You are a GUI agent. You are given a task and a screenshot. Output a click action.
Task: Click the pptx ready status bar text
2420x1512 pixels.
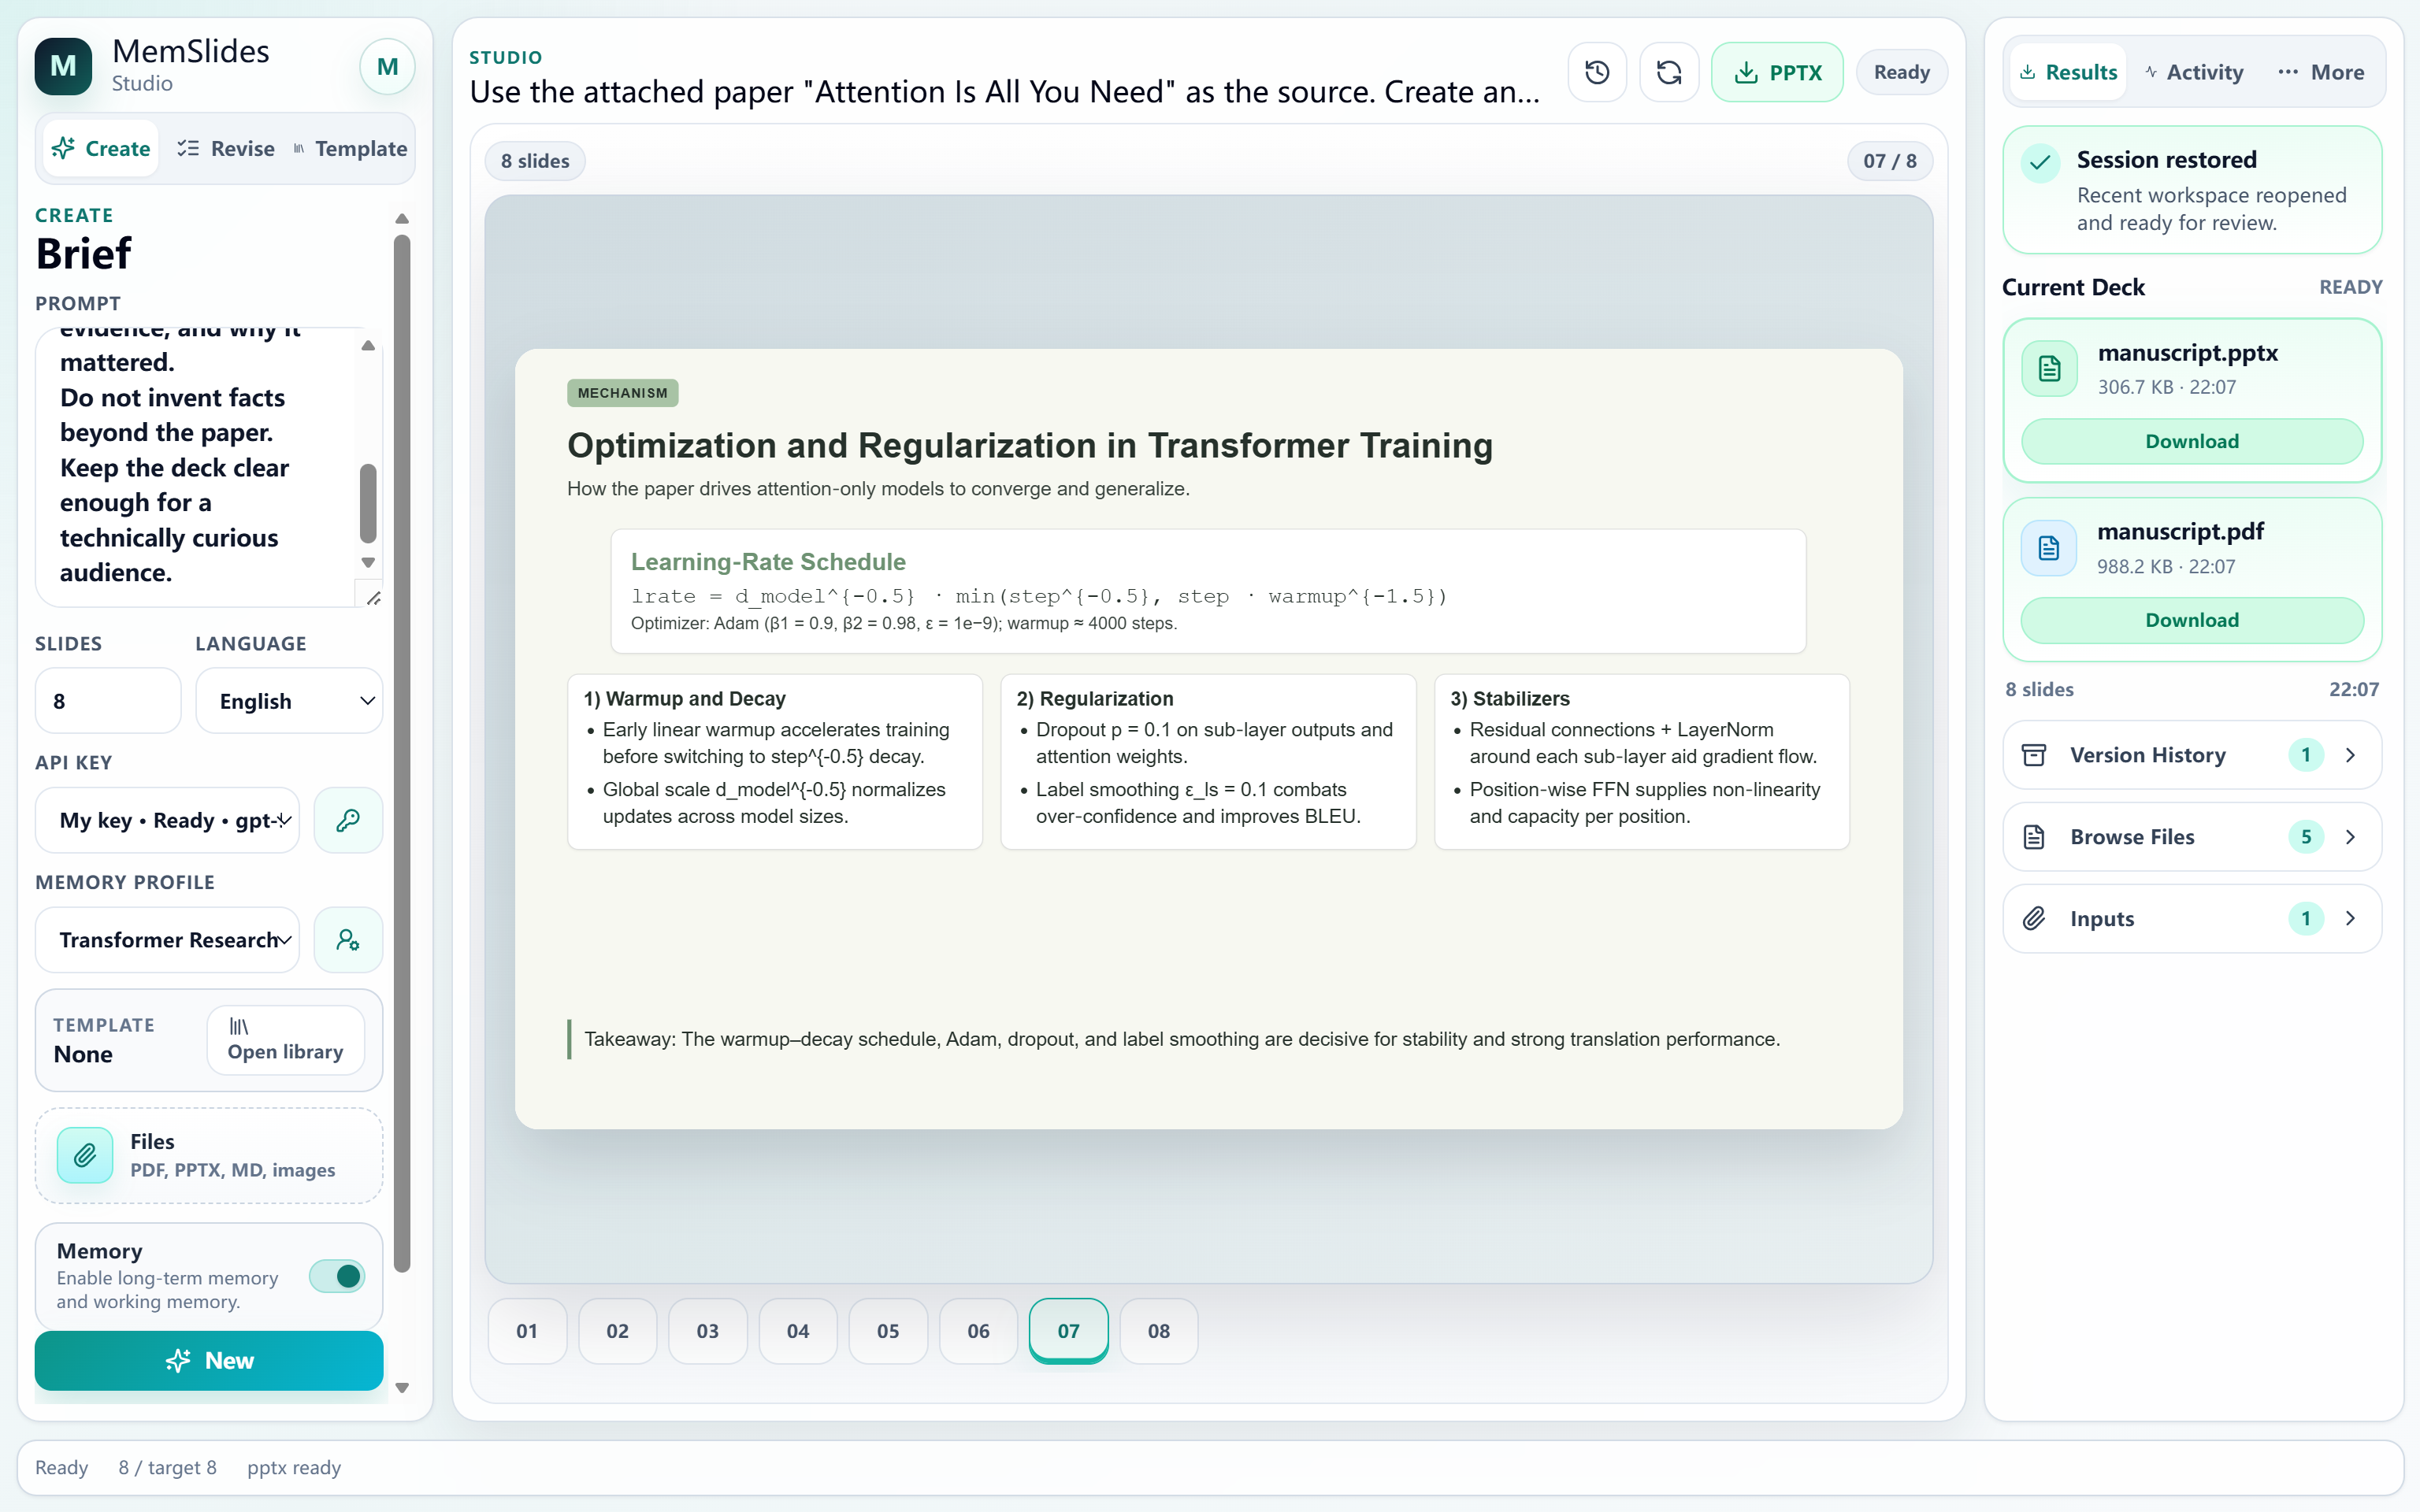pyautogui.click(x=294, y=1467)
